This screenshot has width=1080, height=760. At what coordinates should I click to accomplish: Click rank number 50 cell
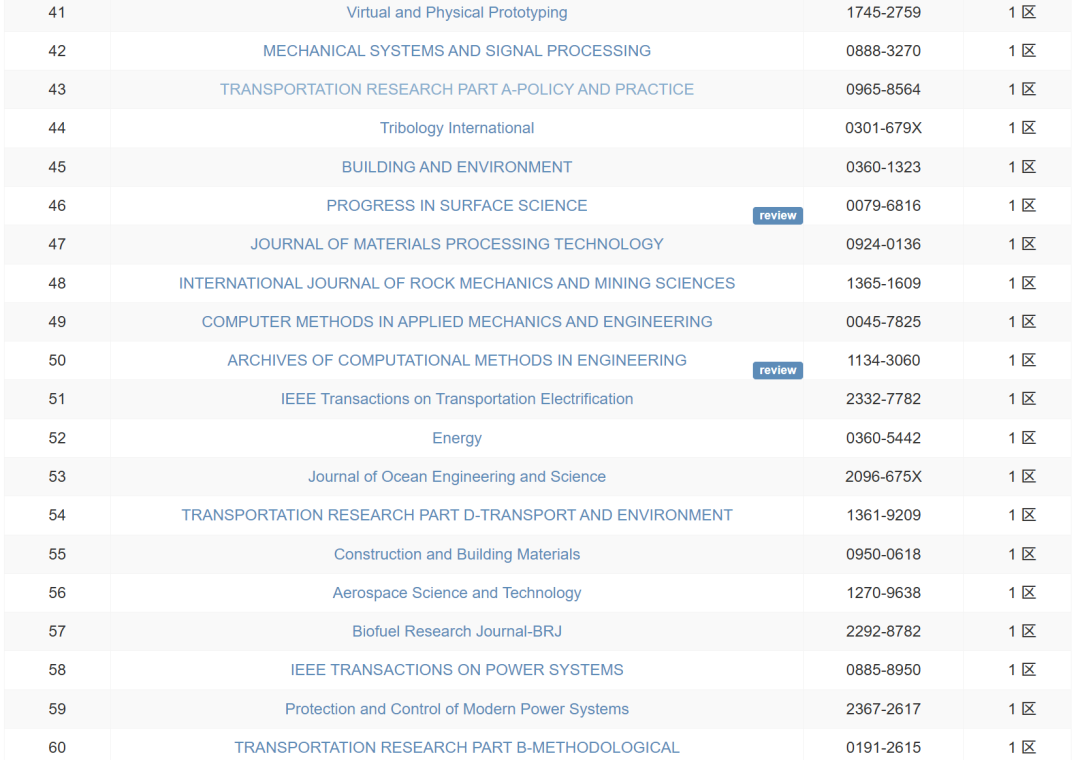coord(57,360)
